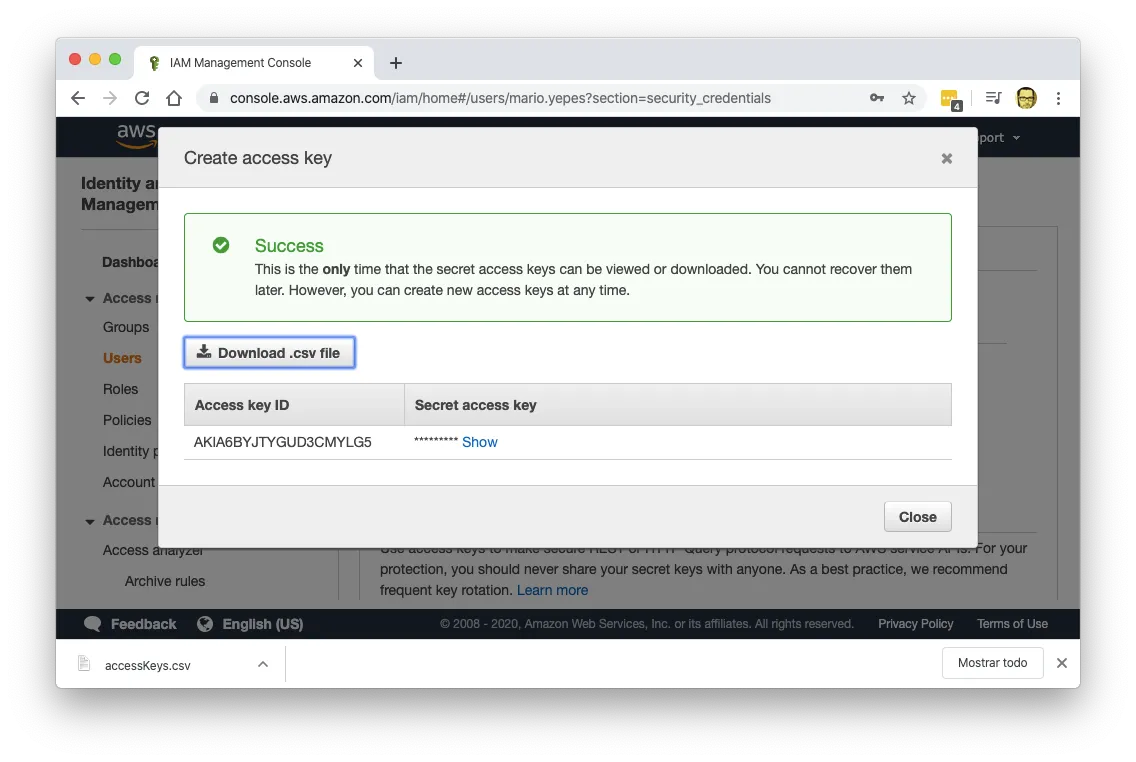Open the Support dropdown arrow
1136x762 pixels.
pyautogui.click(x=1016, y=138)
